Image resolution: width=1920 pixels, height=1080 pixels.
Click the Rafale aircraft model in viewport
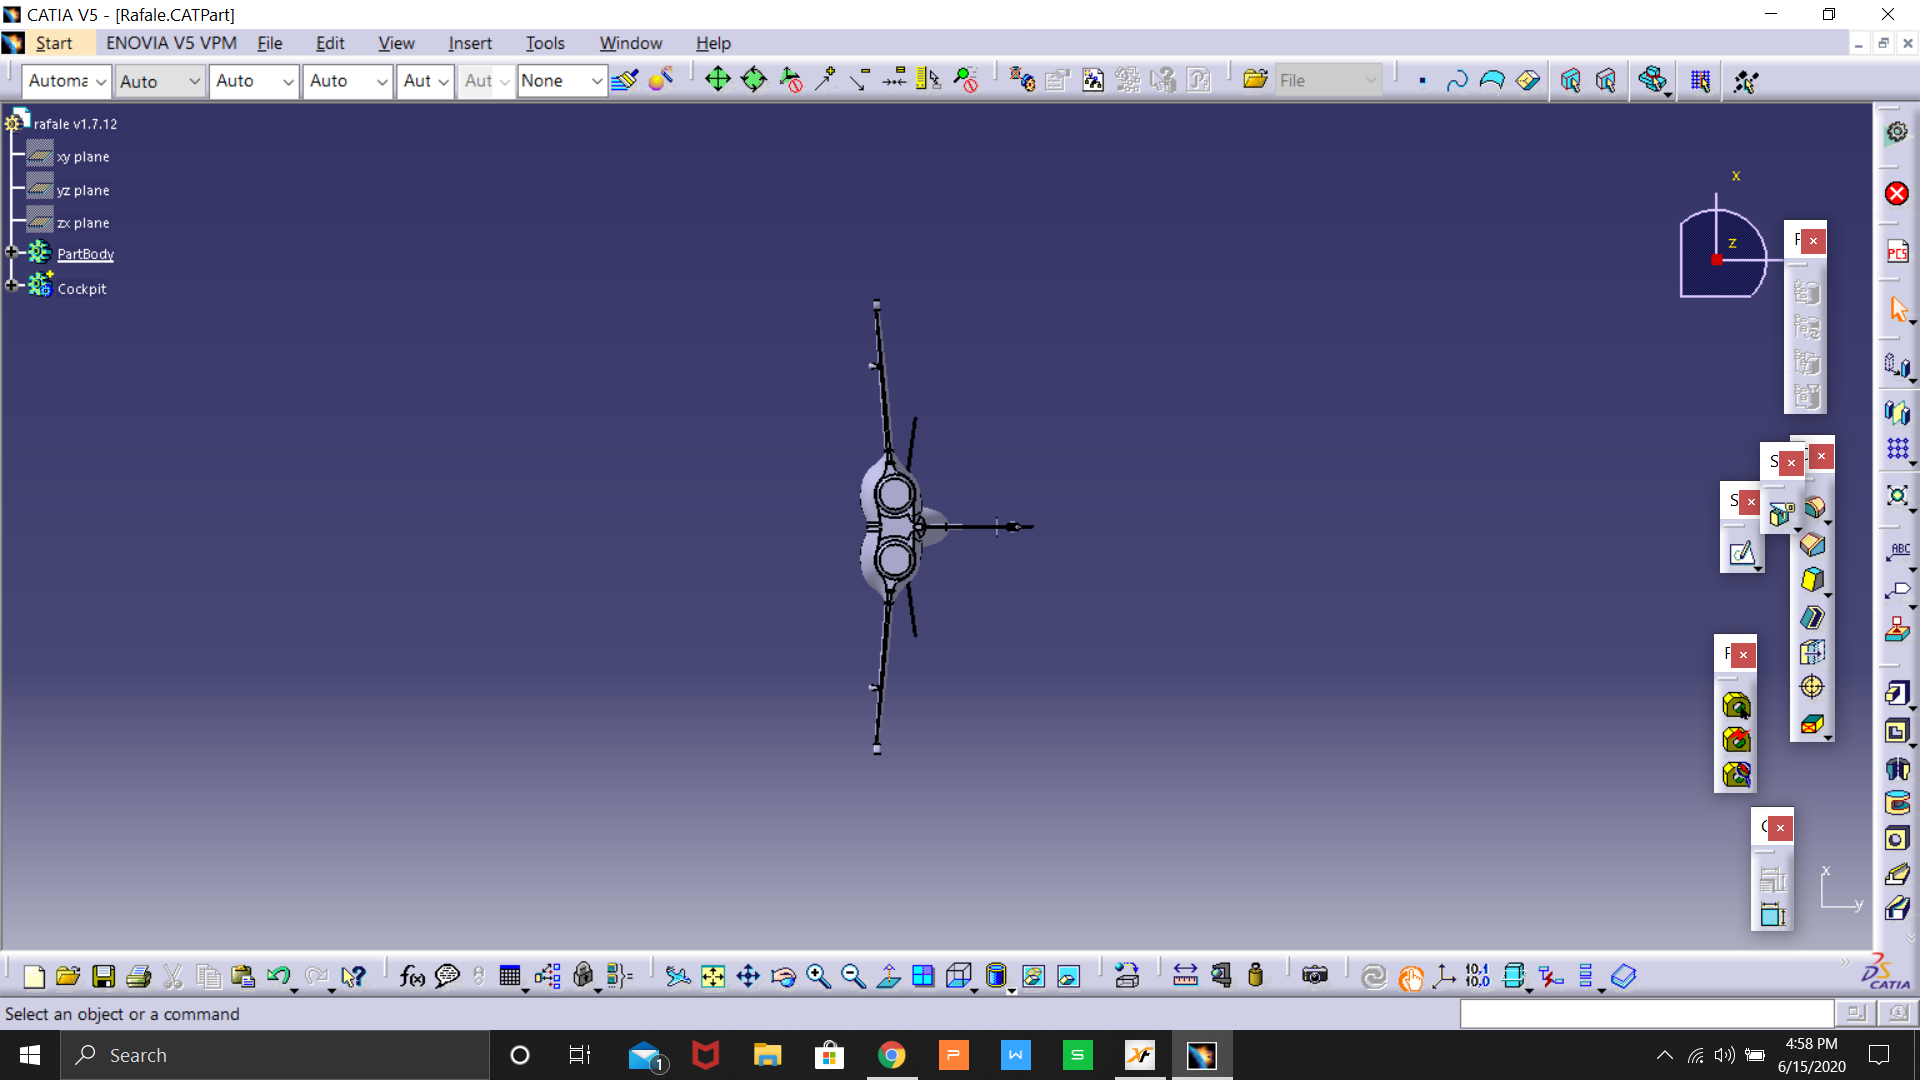[x=893, y=526]
